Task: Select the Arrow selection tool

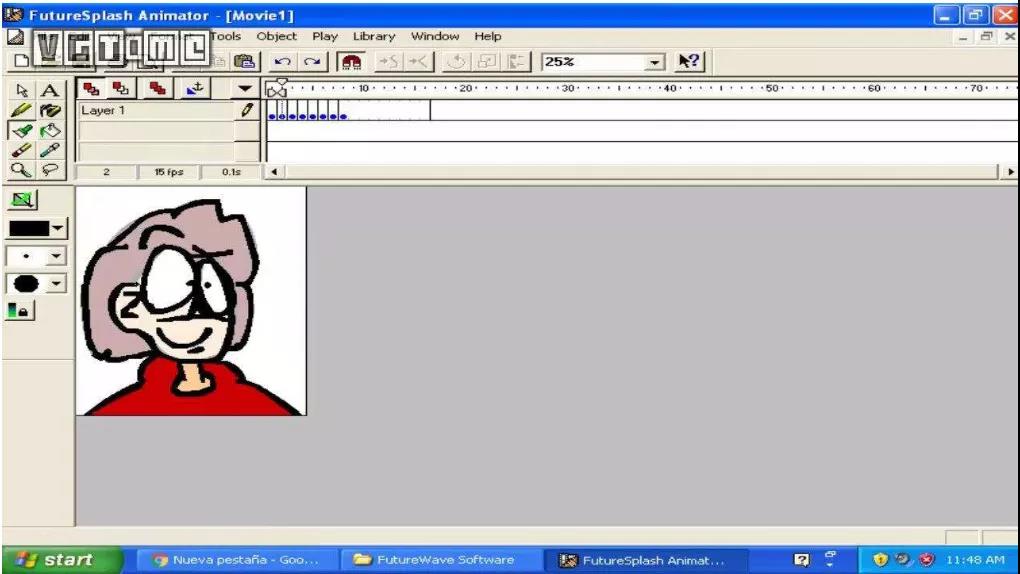Action: pos(21,90)
